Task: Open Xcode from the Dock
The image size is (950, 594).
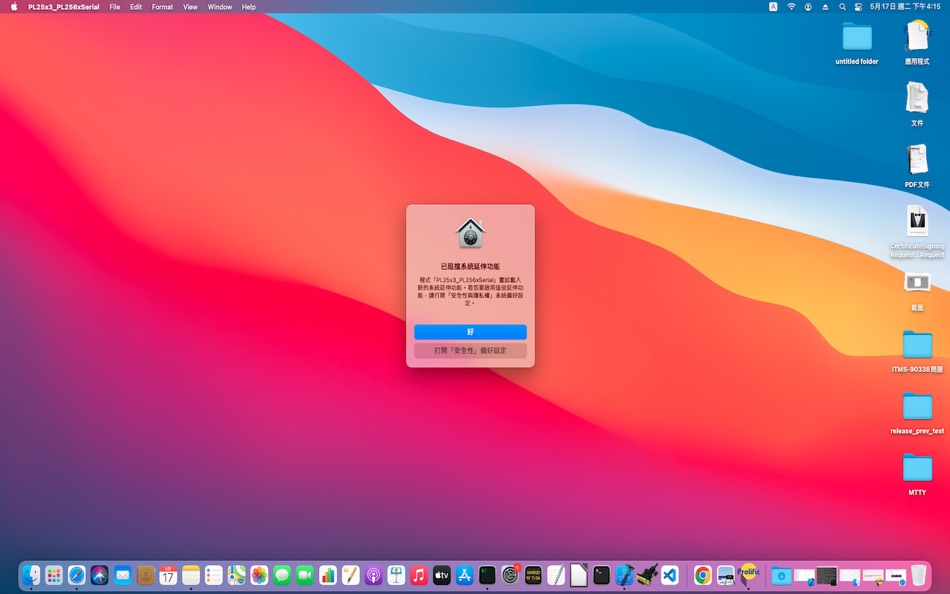Action: tap(624, 575)
